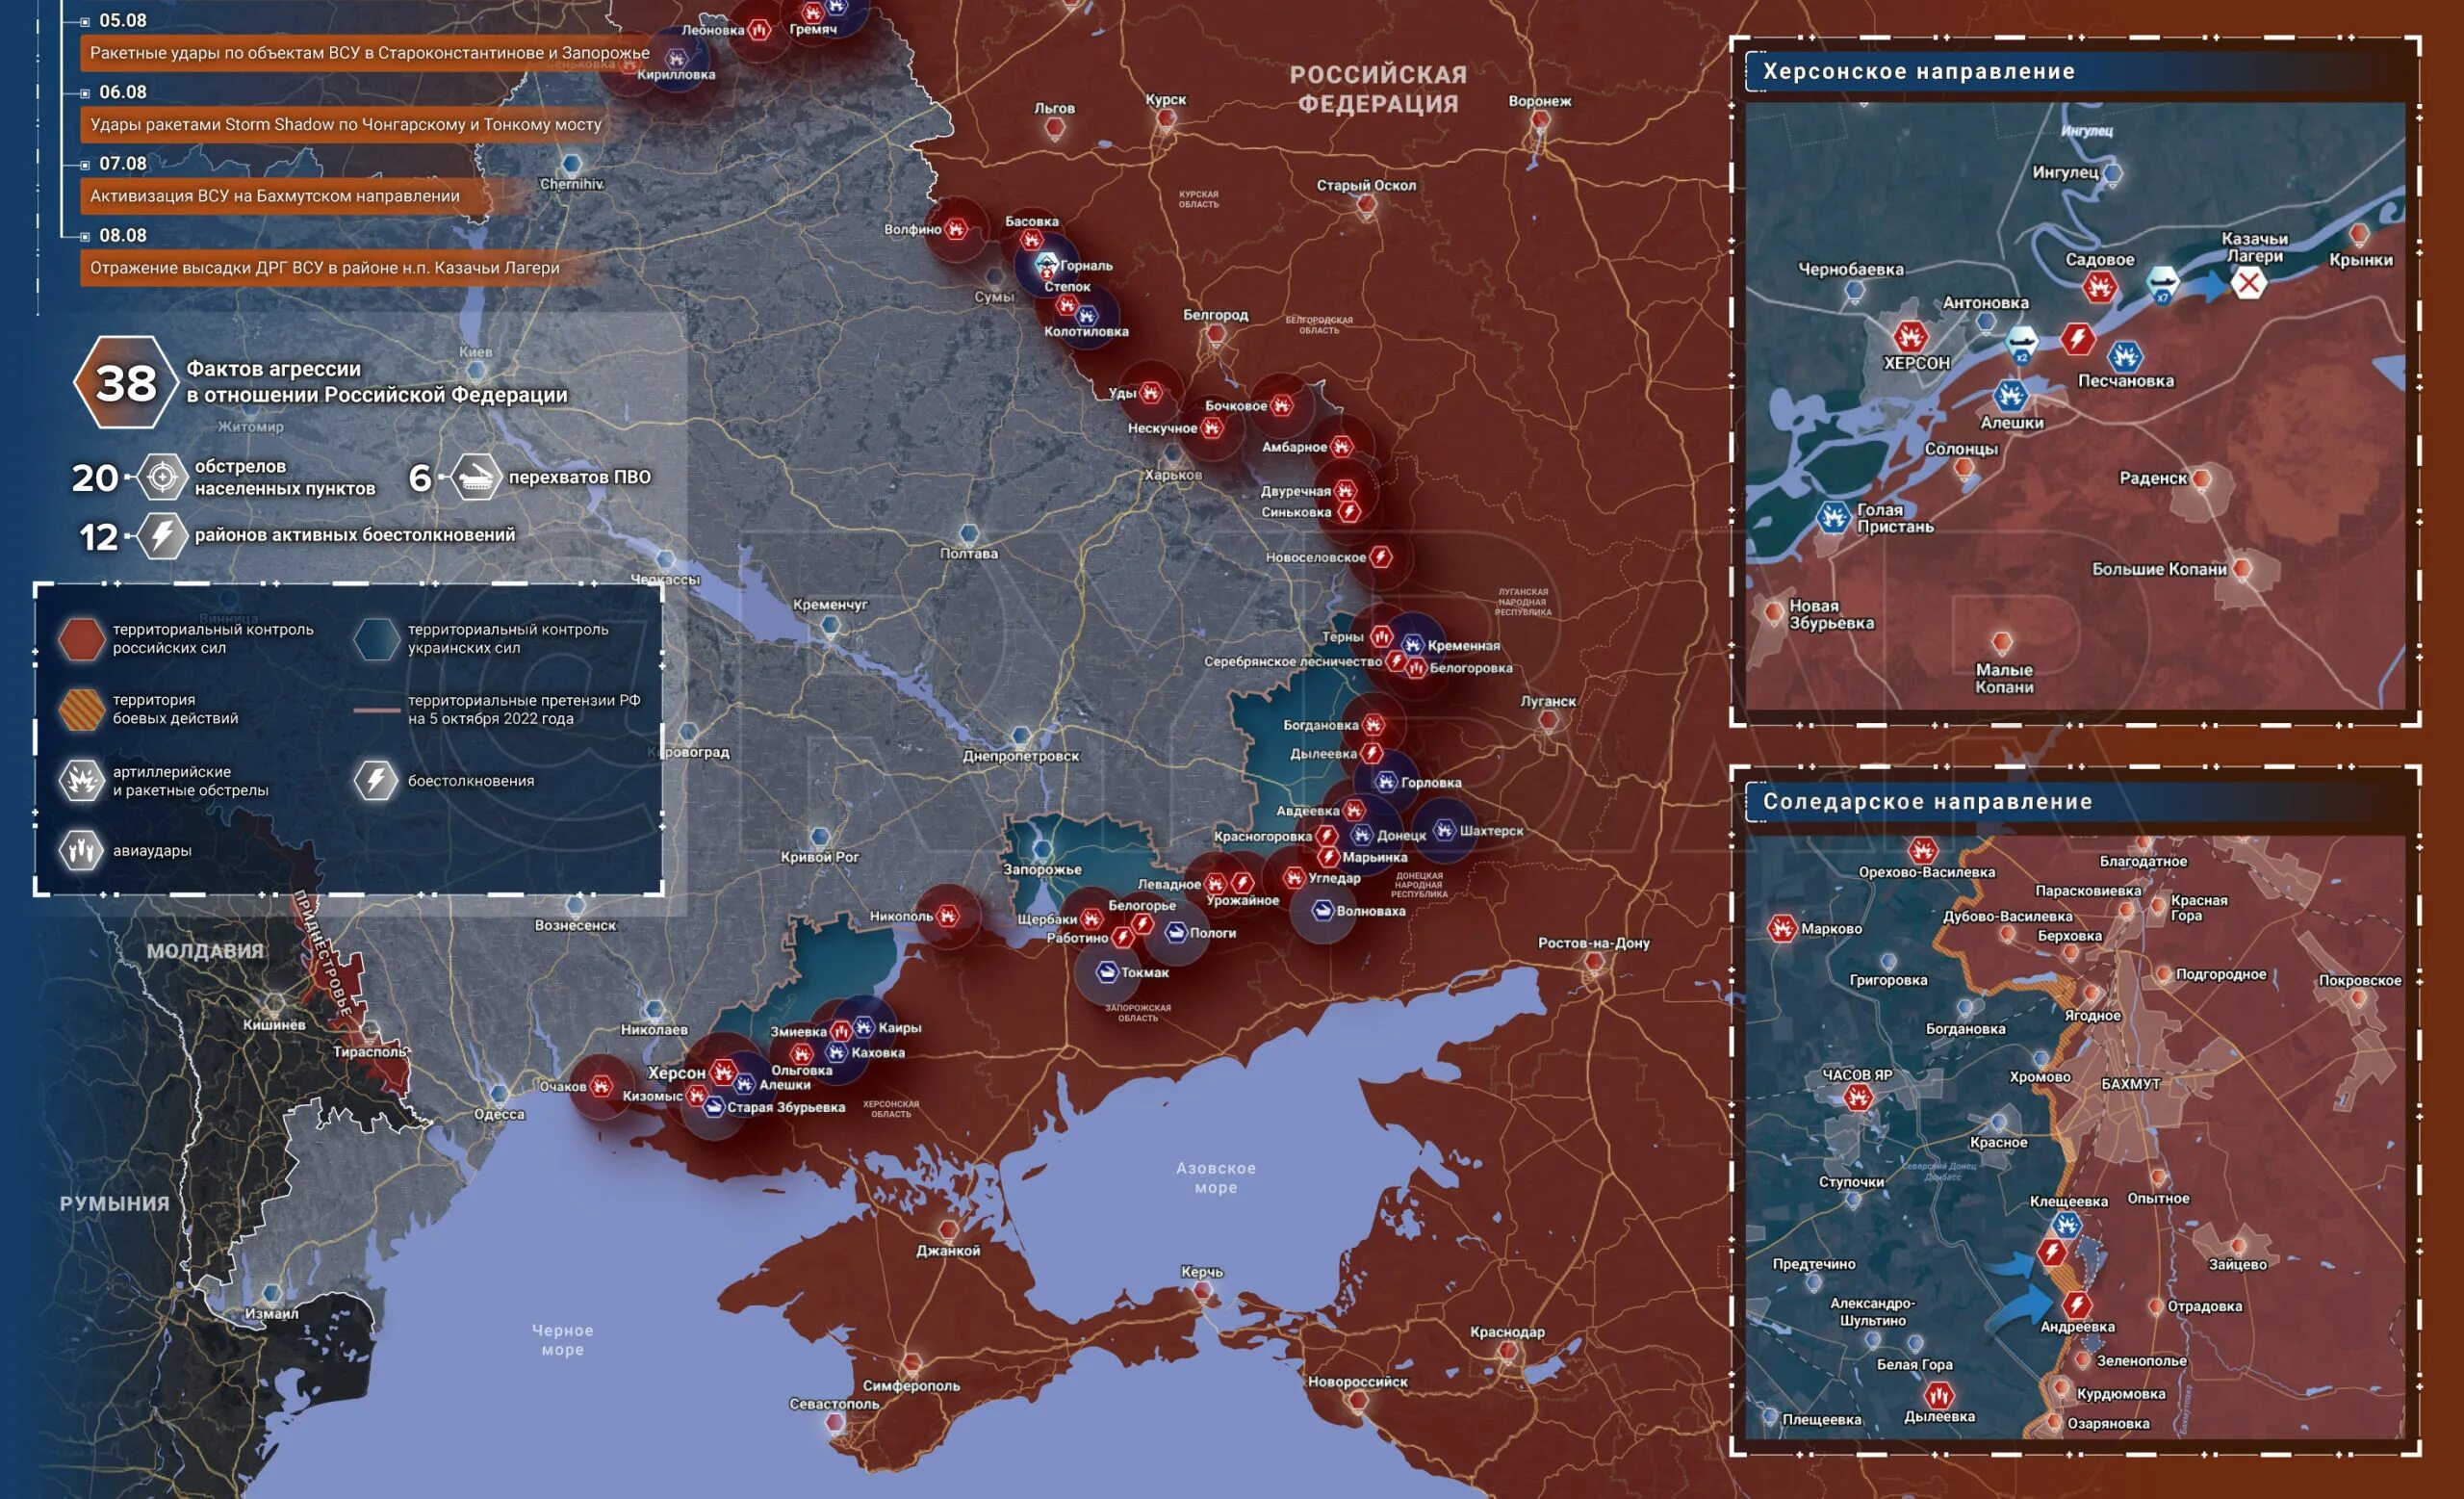Click the 'Удары ракетами Storm Shadow' banner
The image size is (2464, 1499).
[x=346, y=125]
